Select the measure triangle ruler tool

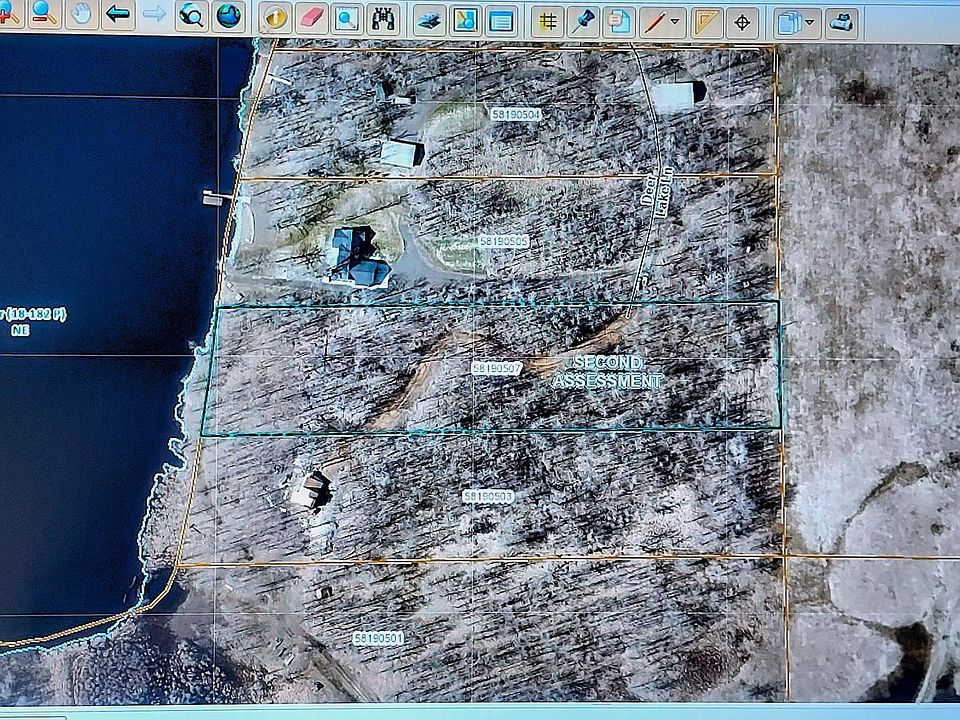pos(707,22)
